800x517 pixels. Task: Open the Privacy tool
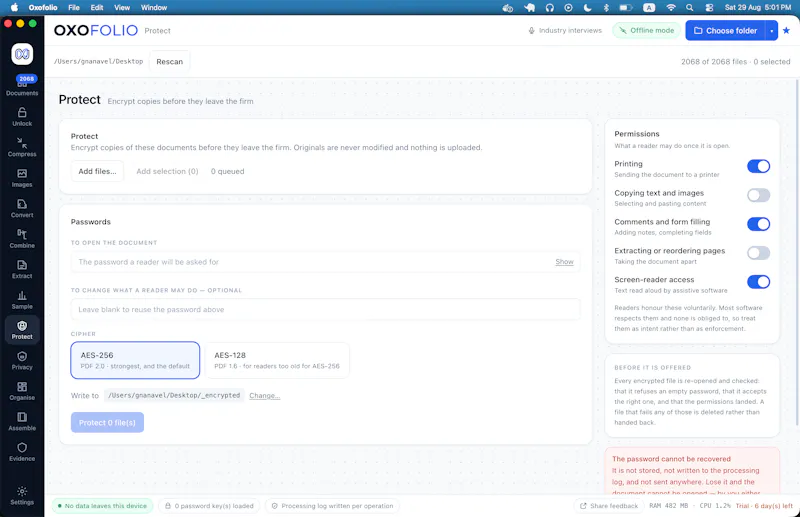[22, 361]
